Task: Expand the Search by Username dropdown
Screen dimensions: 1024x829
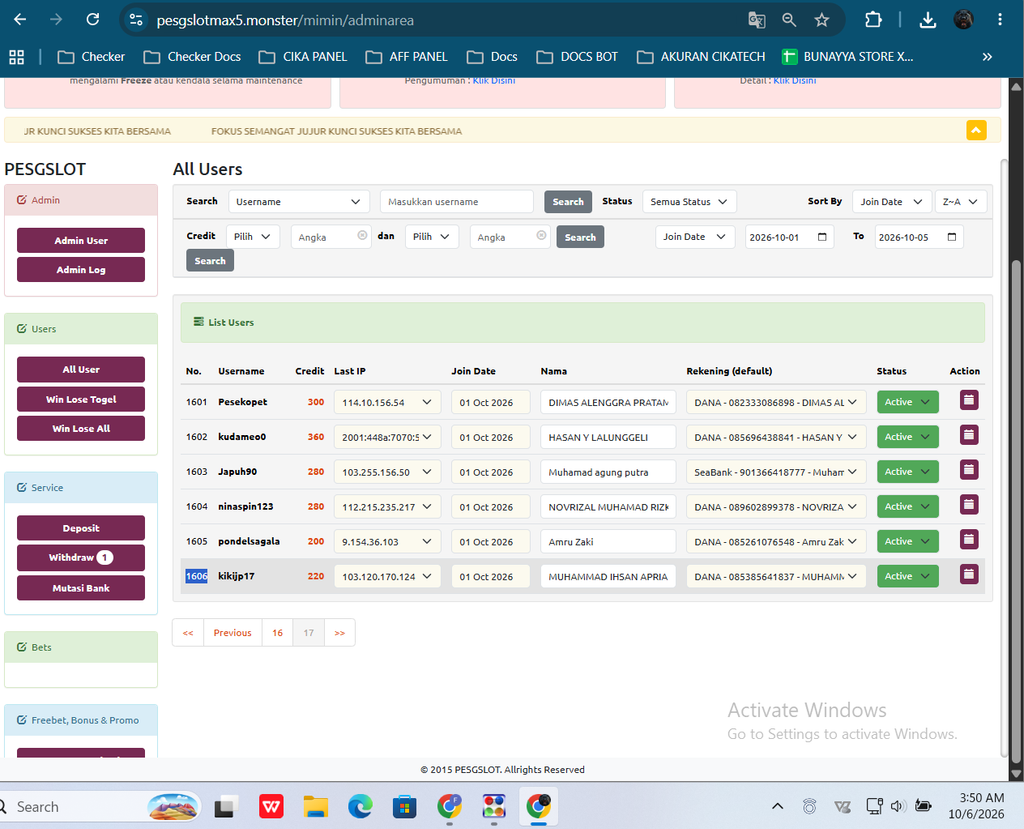Action: pyautogui.click(x=298, y=201)
